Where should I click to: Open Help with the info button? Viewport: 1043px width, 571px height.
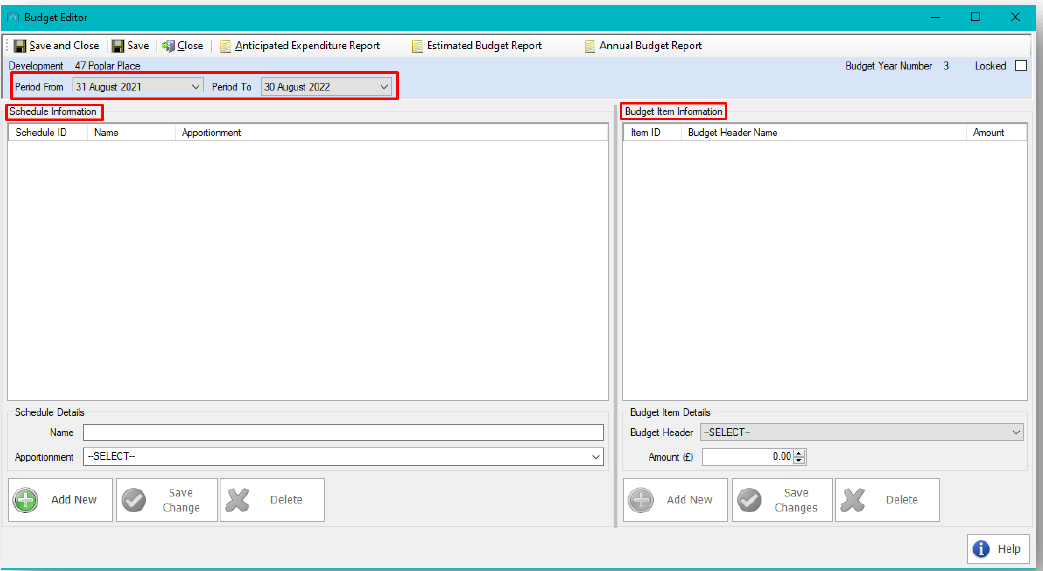[x=998, y=548]
